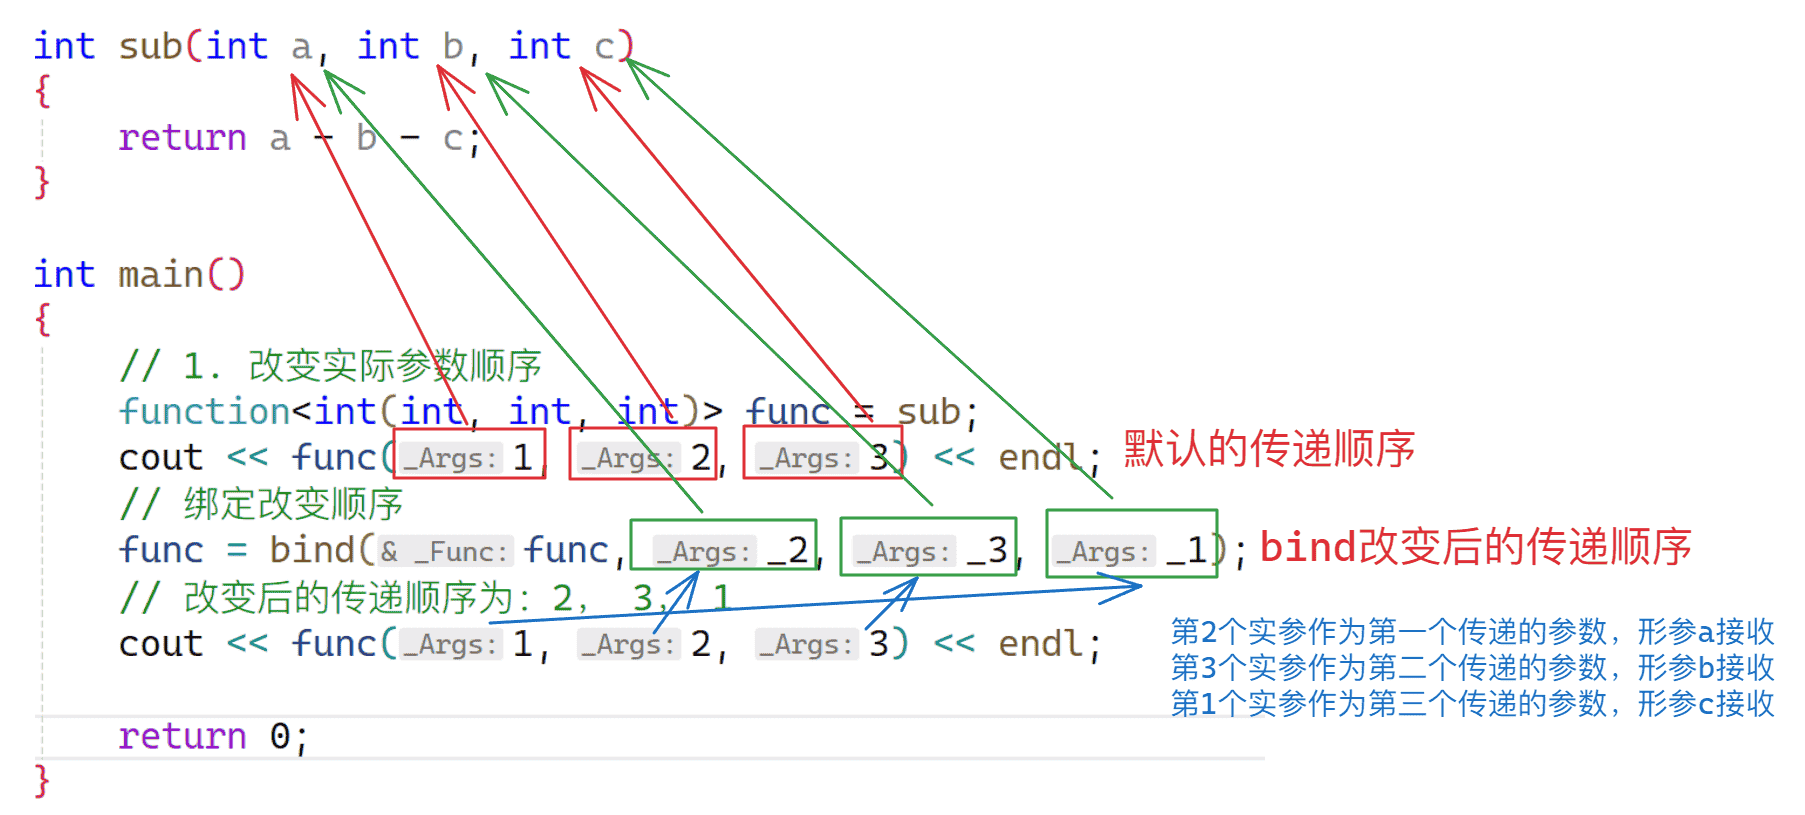
Task: Click argument '1' in the first func call
Action: (x=522, y=458)
